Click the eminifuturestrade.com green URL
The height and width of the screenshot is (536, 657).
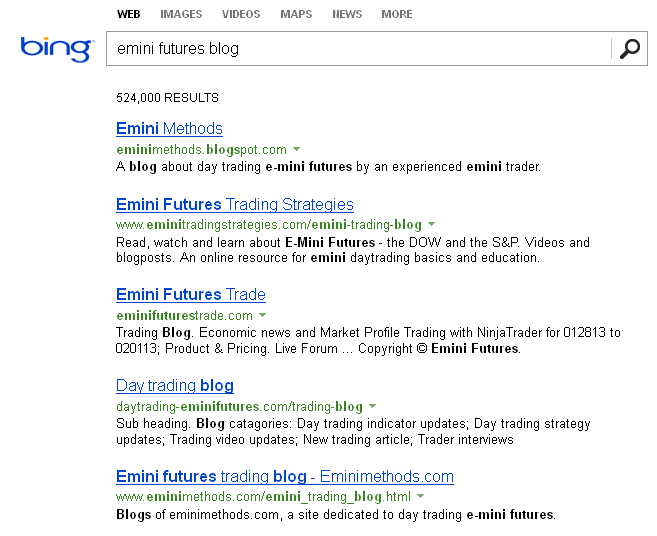point(184,316)
